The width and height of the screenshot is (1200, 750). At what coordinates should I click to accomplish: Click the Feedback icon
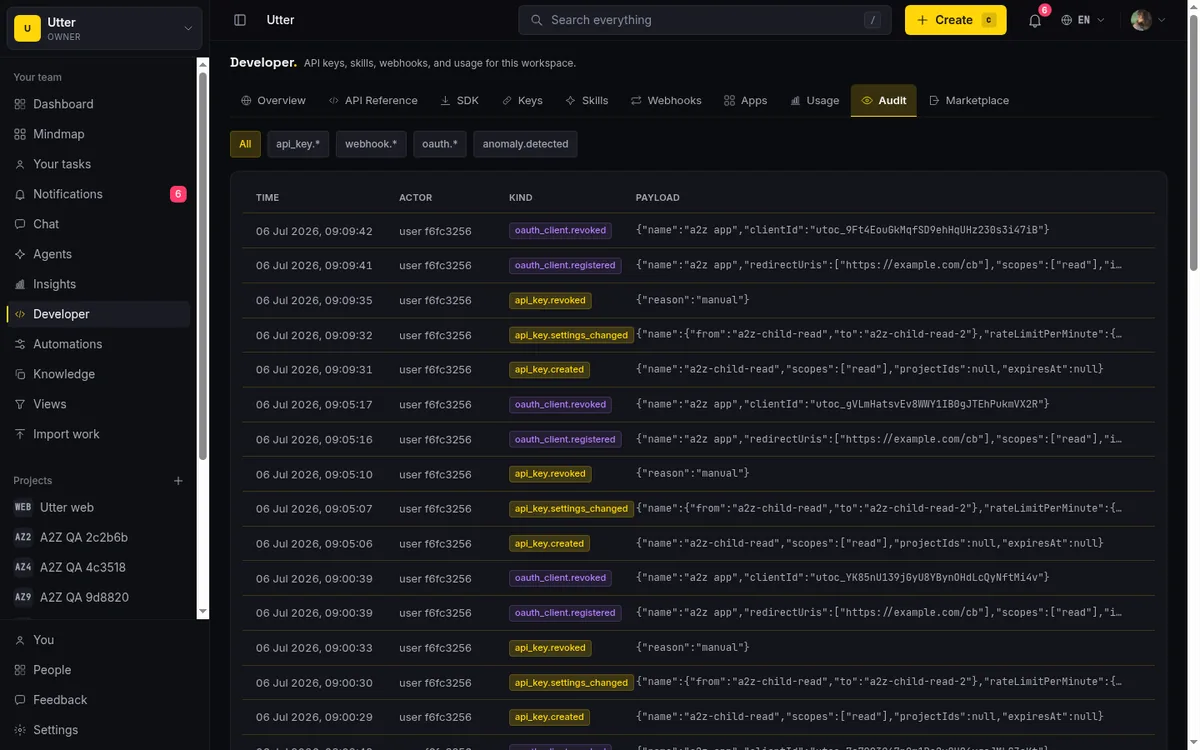point(20,700)
